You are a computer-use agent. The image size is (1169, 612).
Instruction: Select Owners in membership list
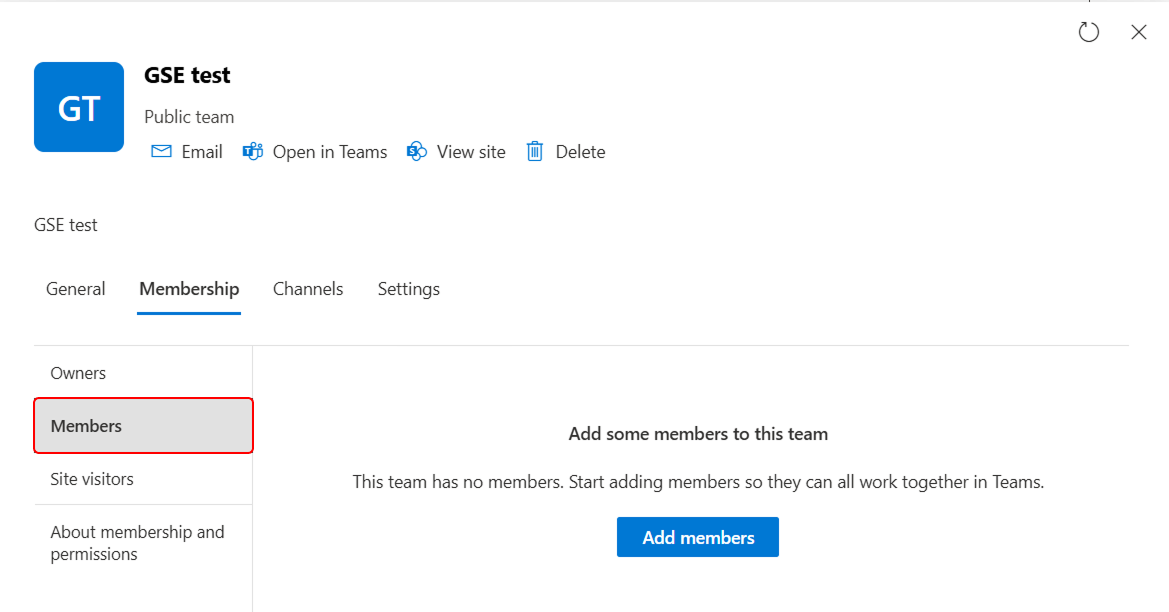pyautogui.click(x=143, y=373)
